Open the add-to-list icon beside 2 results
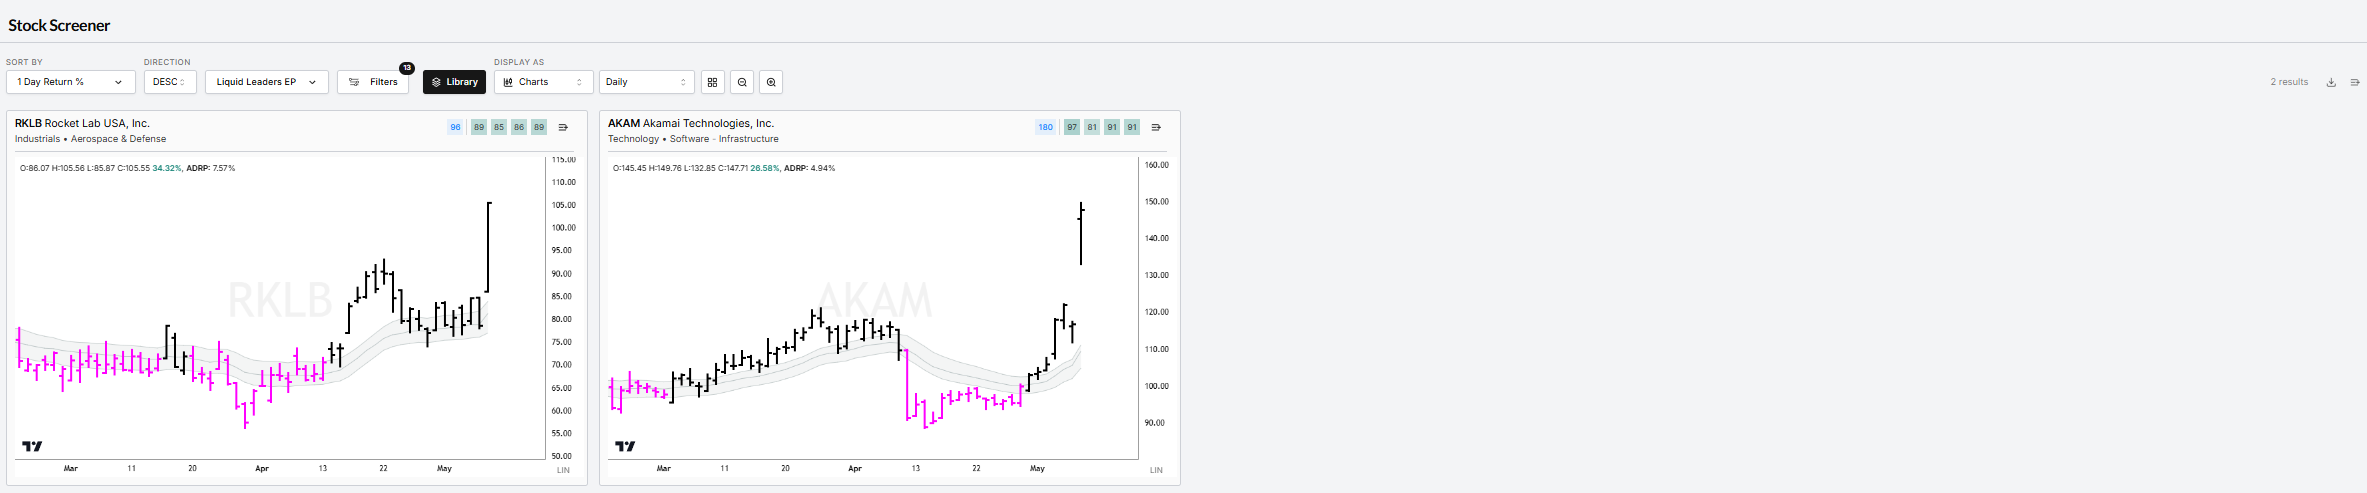 coord(2355,82)
